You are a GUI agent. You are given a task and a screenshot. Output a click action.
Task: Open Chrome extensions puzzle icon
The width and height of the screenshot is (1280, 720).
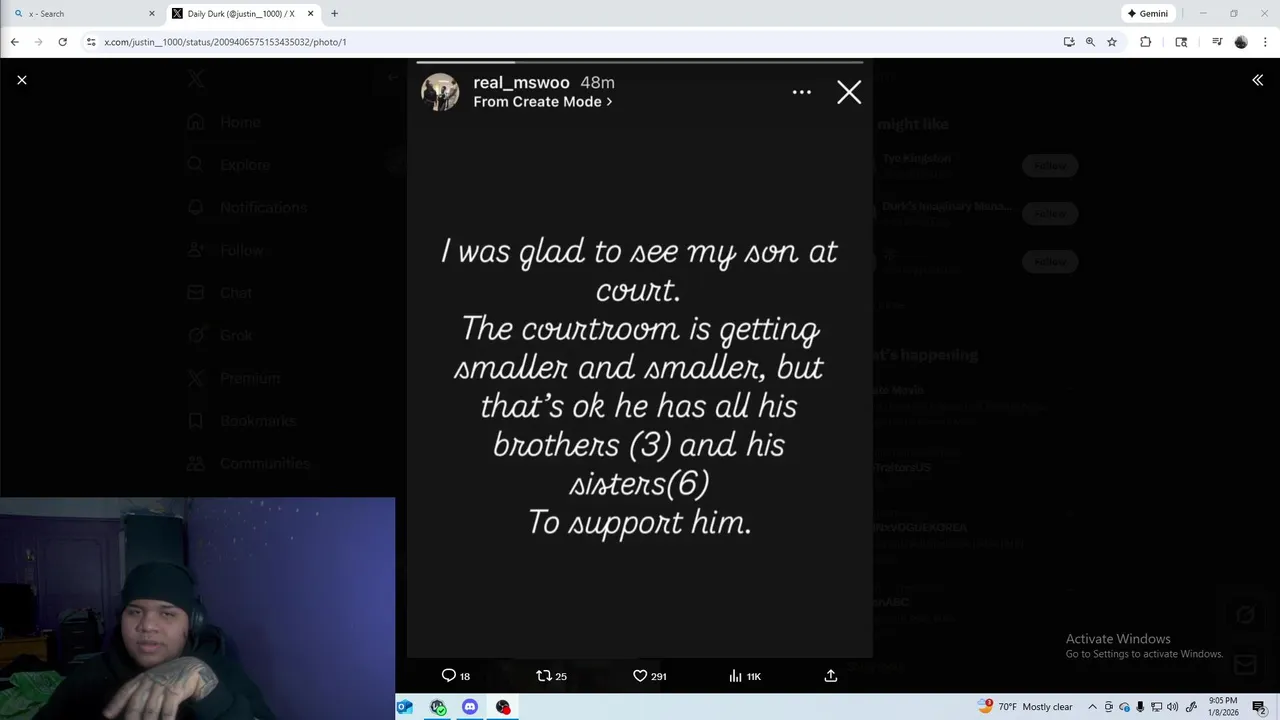[1145, 42]
